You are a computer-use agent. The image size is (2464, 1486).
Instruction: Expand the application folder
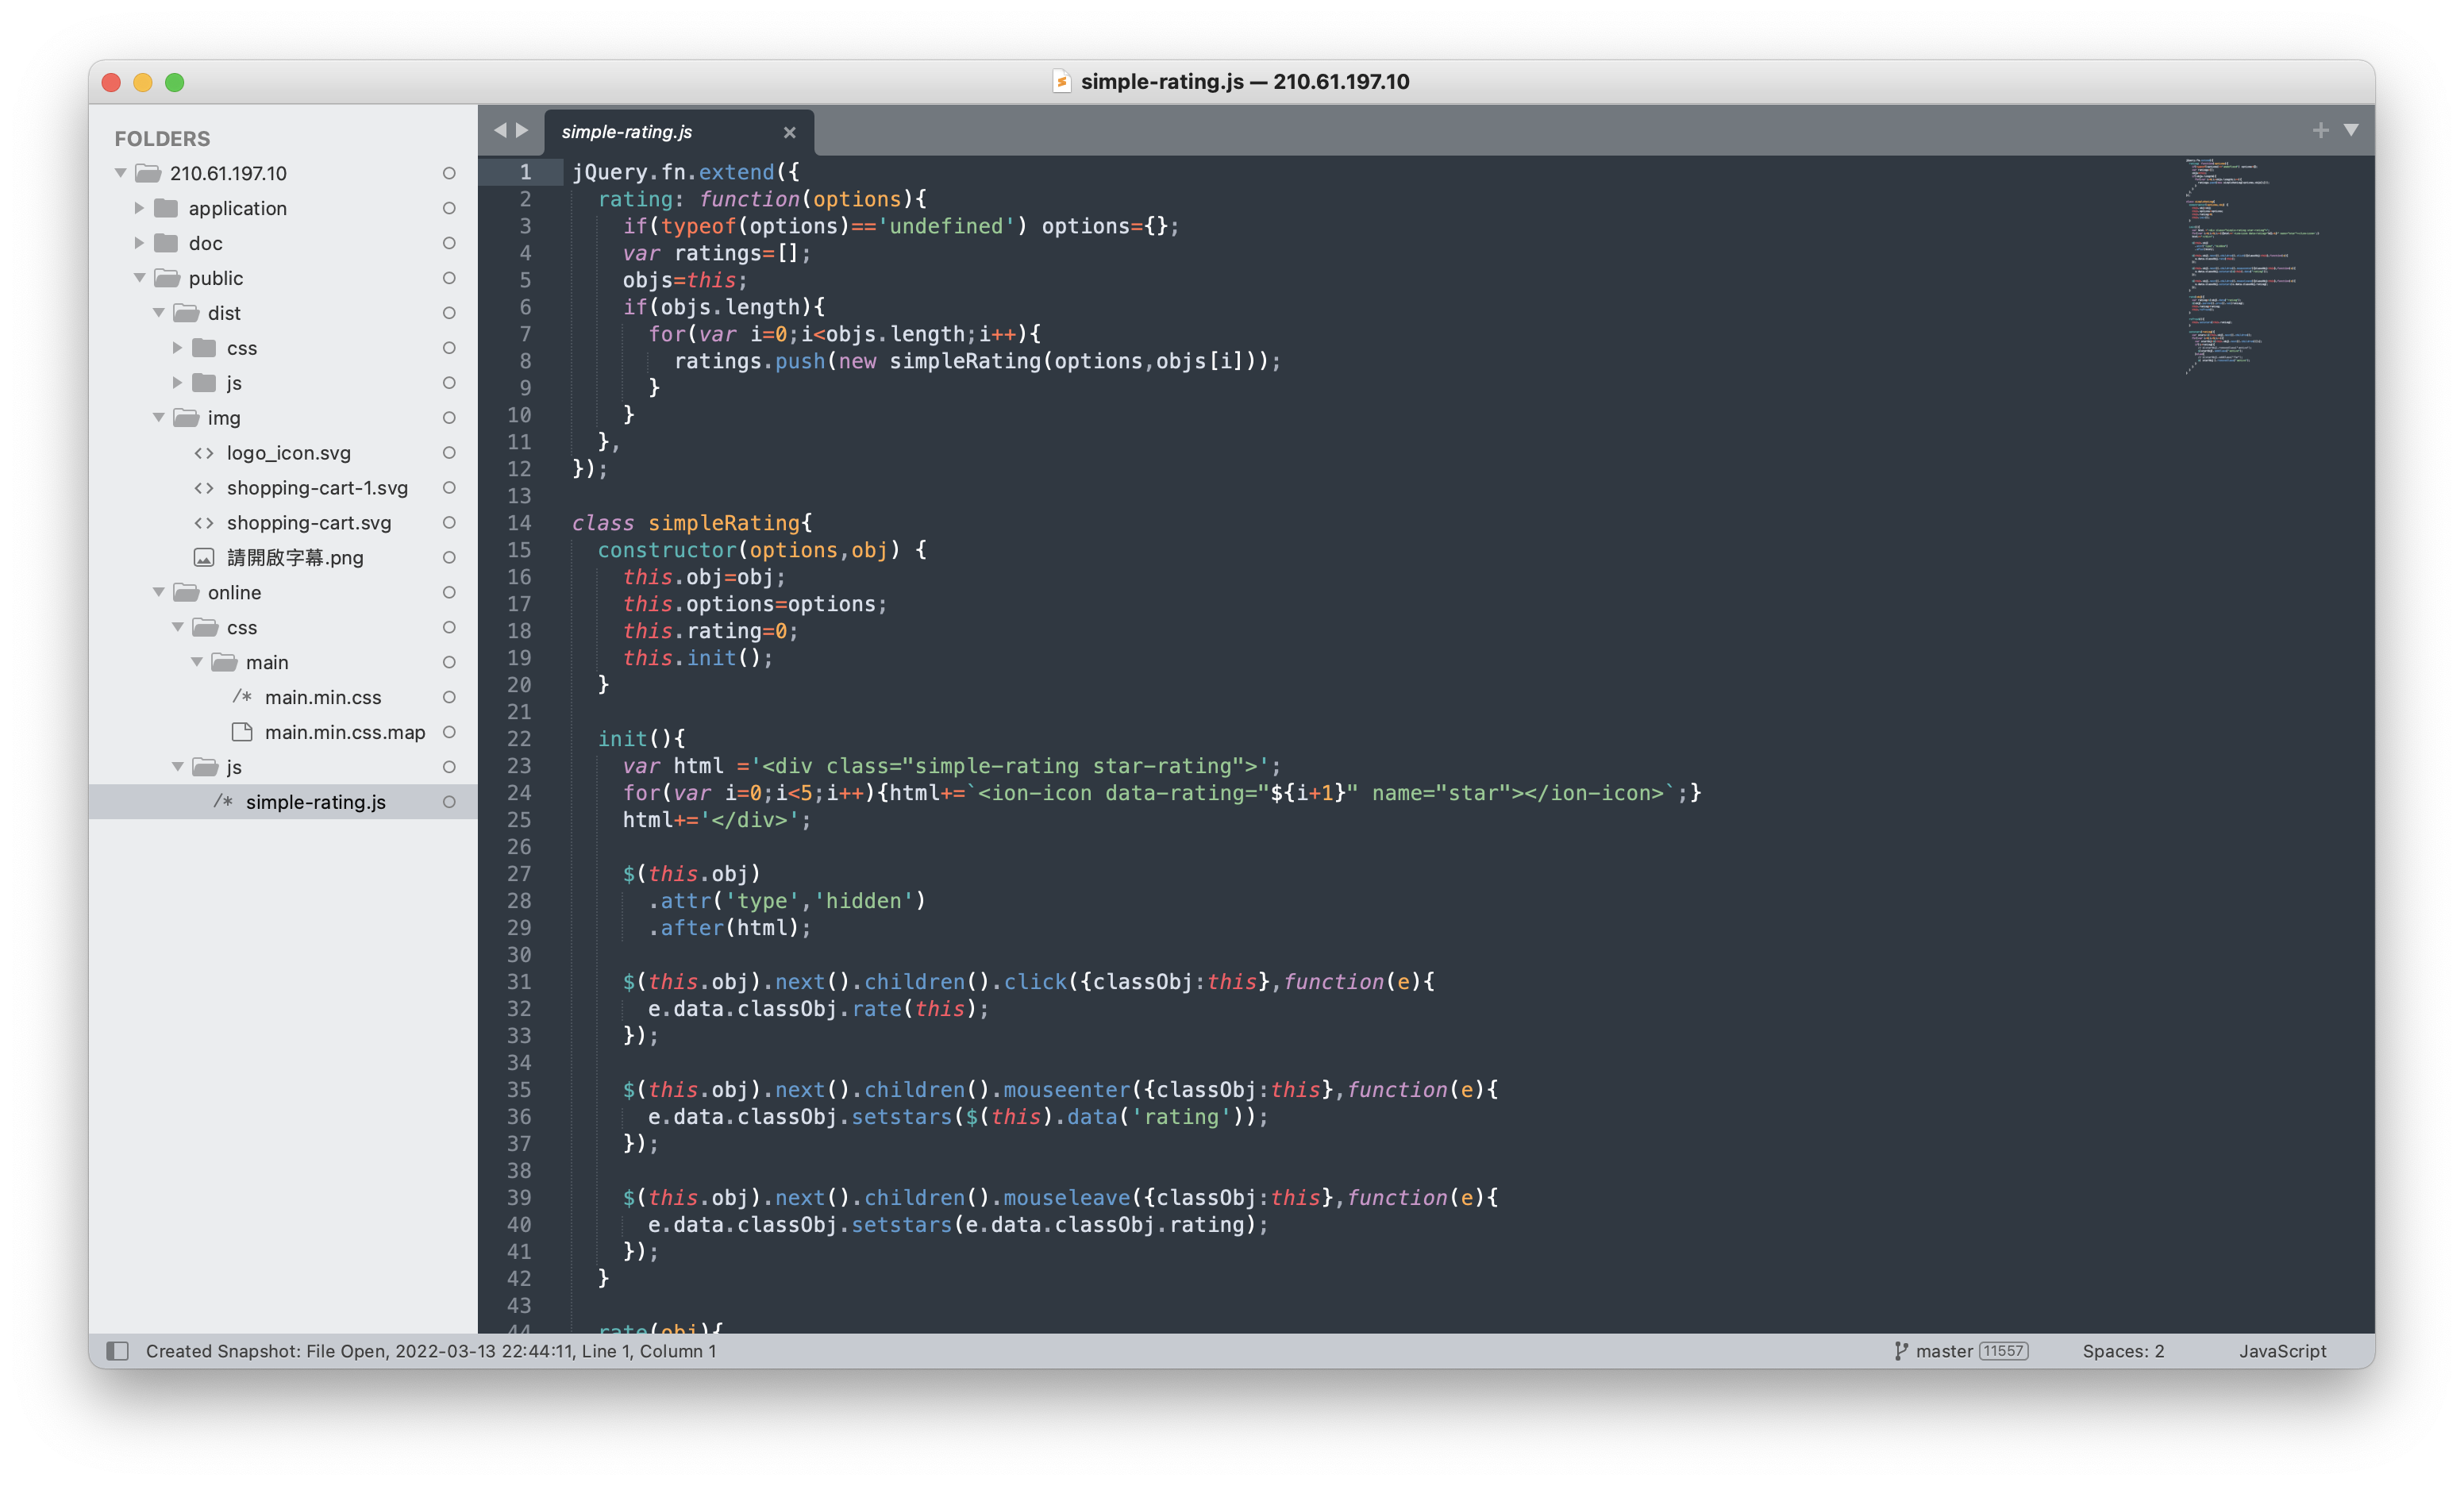click(x=139, y=208)
